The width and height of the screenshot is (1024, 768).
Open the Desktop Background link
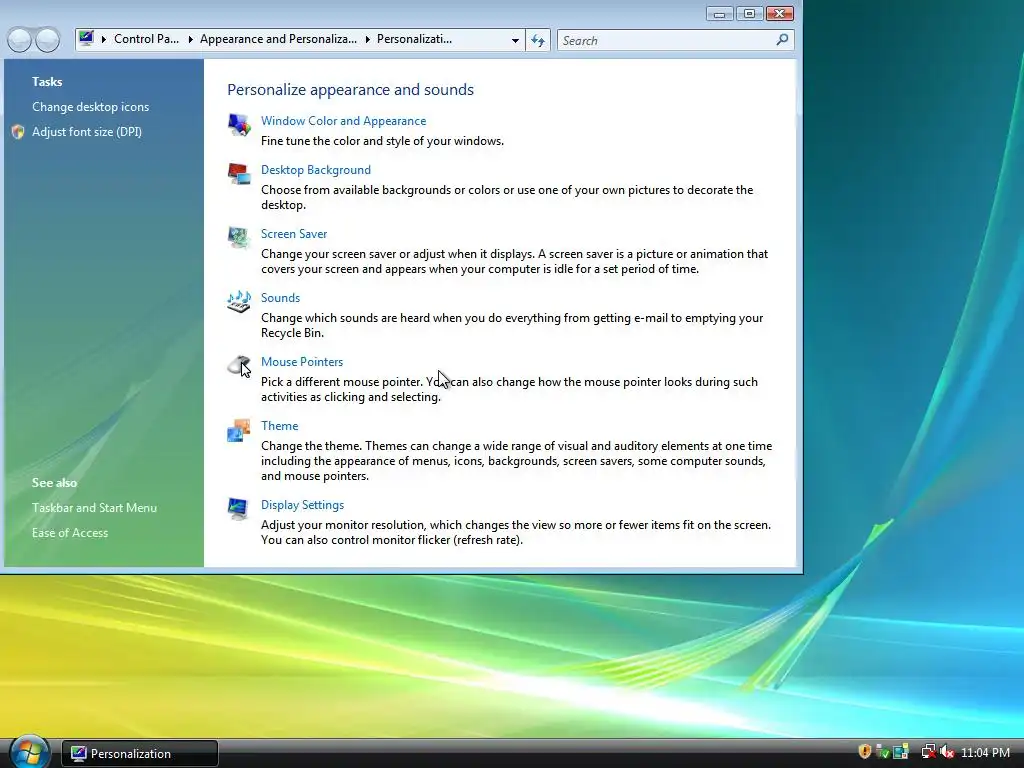click(316, 170)
